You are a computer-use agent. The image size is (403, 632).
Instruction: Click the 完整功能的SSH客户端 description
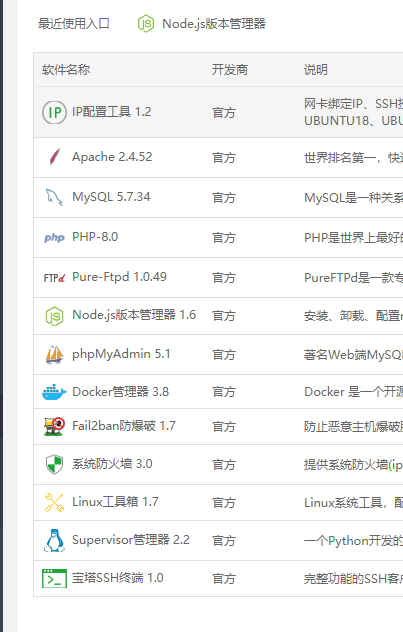click(x=353, y=579)
